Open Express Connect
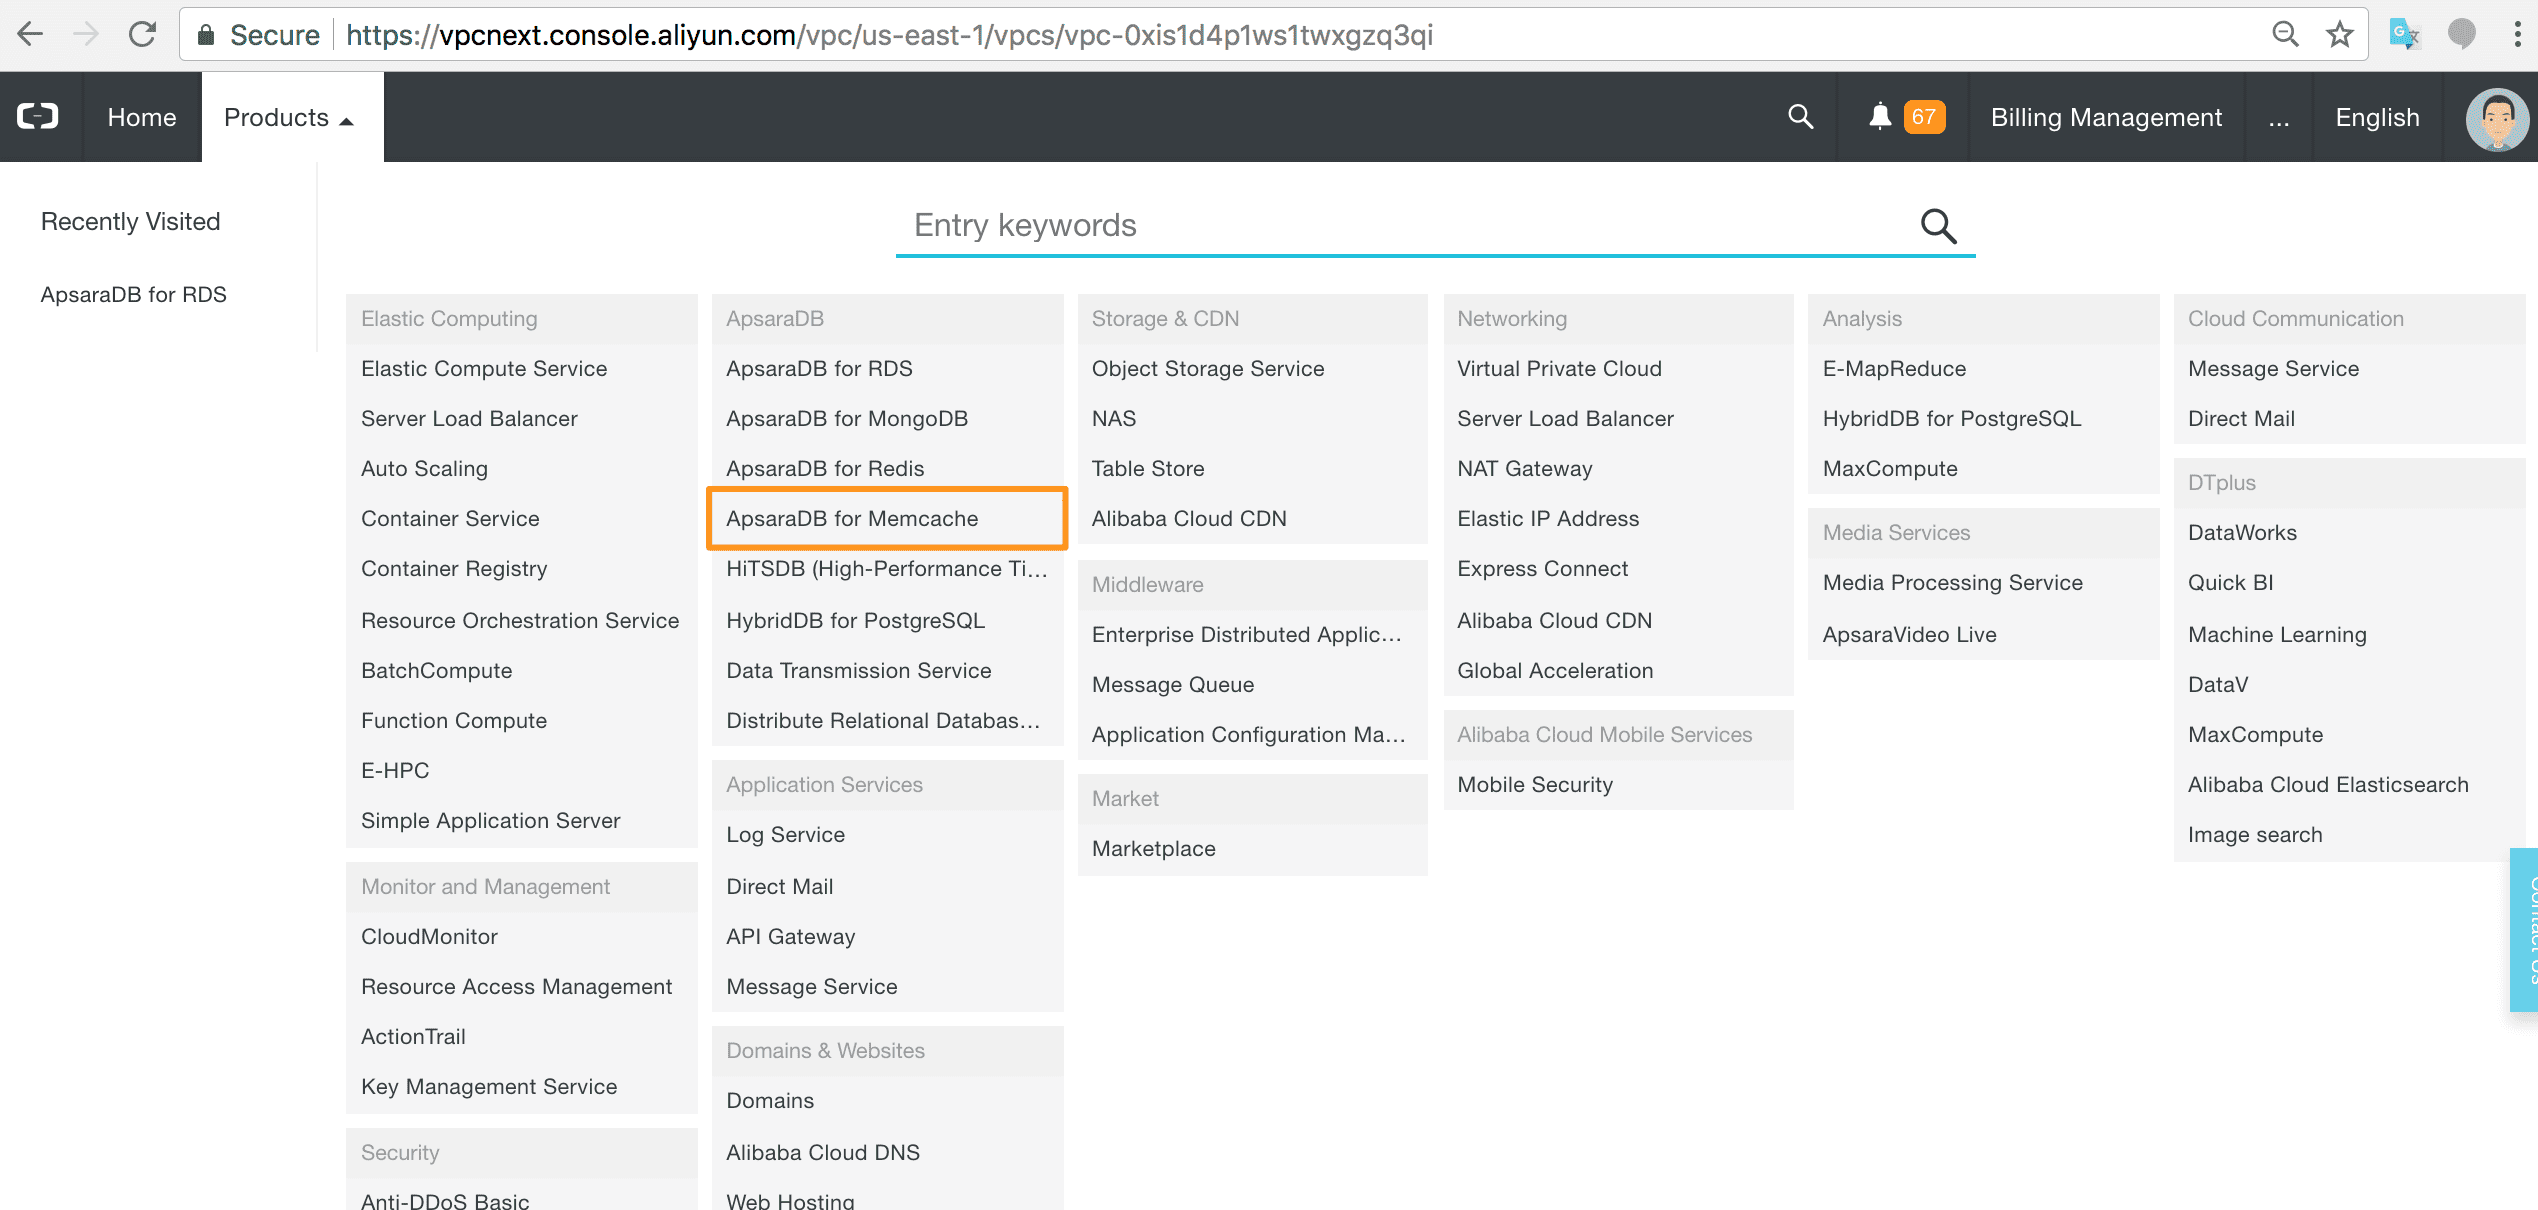The height and width of the screenshot is (1210, 2538). (x=1542, y=568)
